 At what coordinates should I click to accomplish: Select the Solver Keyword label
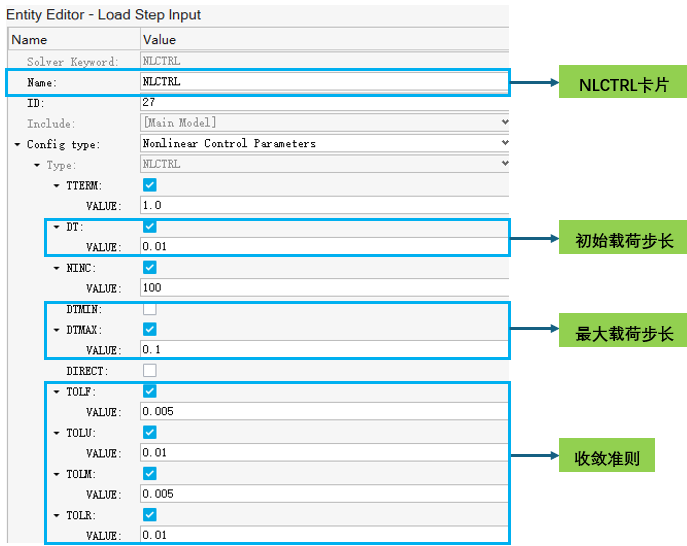point(73,62)
